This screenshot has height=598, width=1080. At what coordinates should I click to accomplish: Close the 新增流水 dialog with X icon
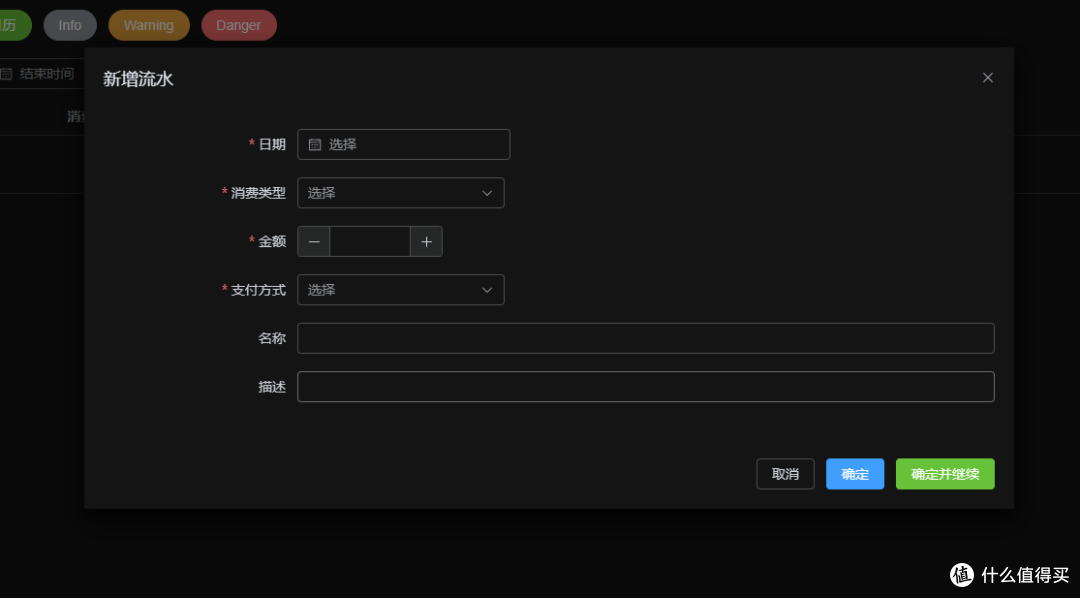click(988, 78)
